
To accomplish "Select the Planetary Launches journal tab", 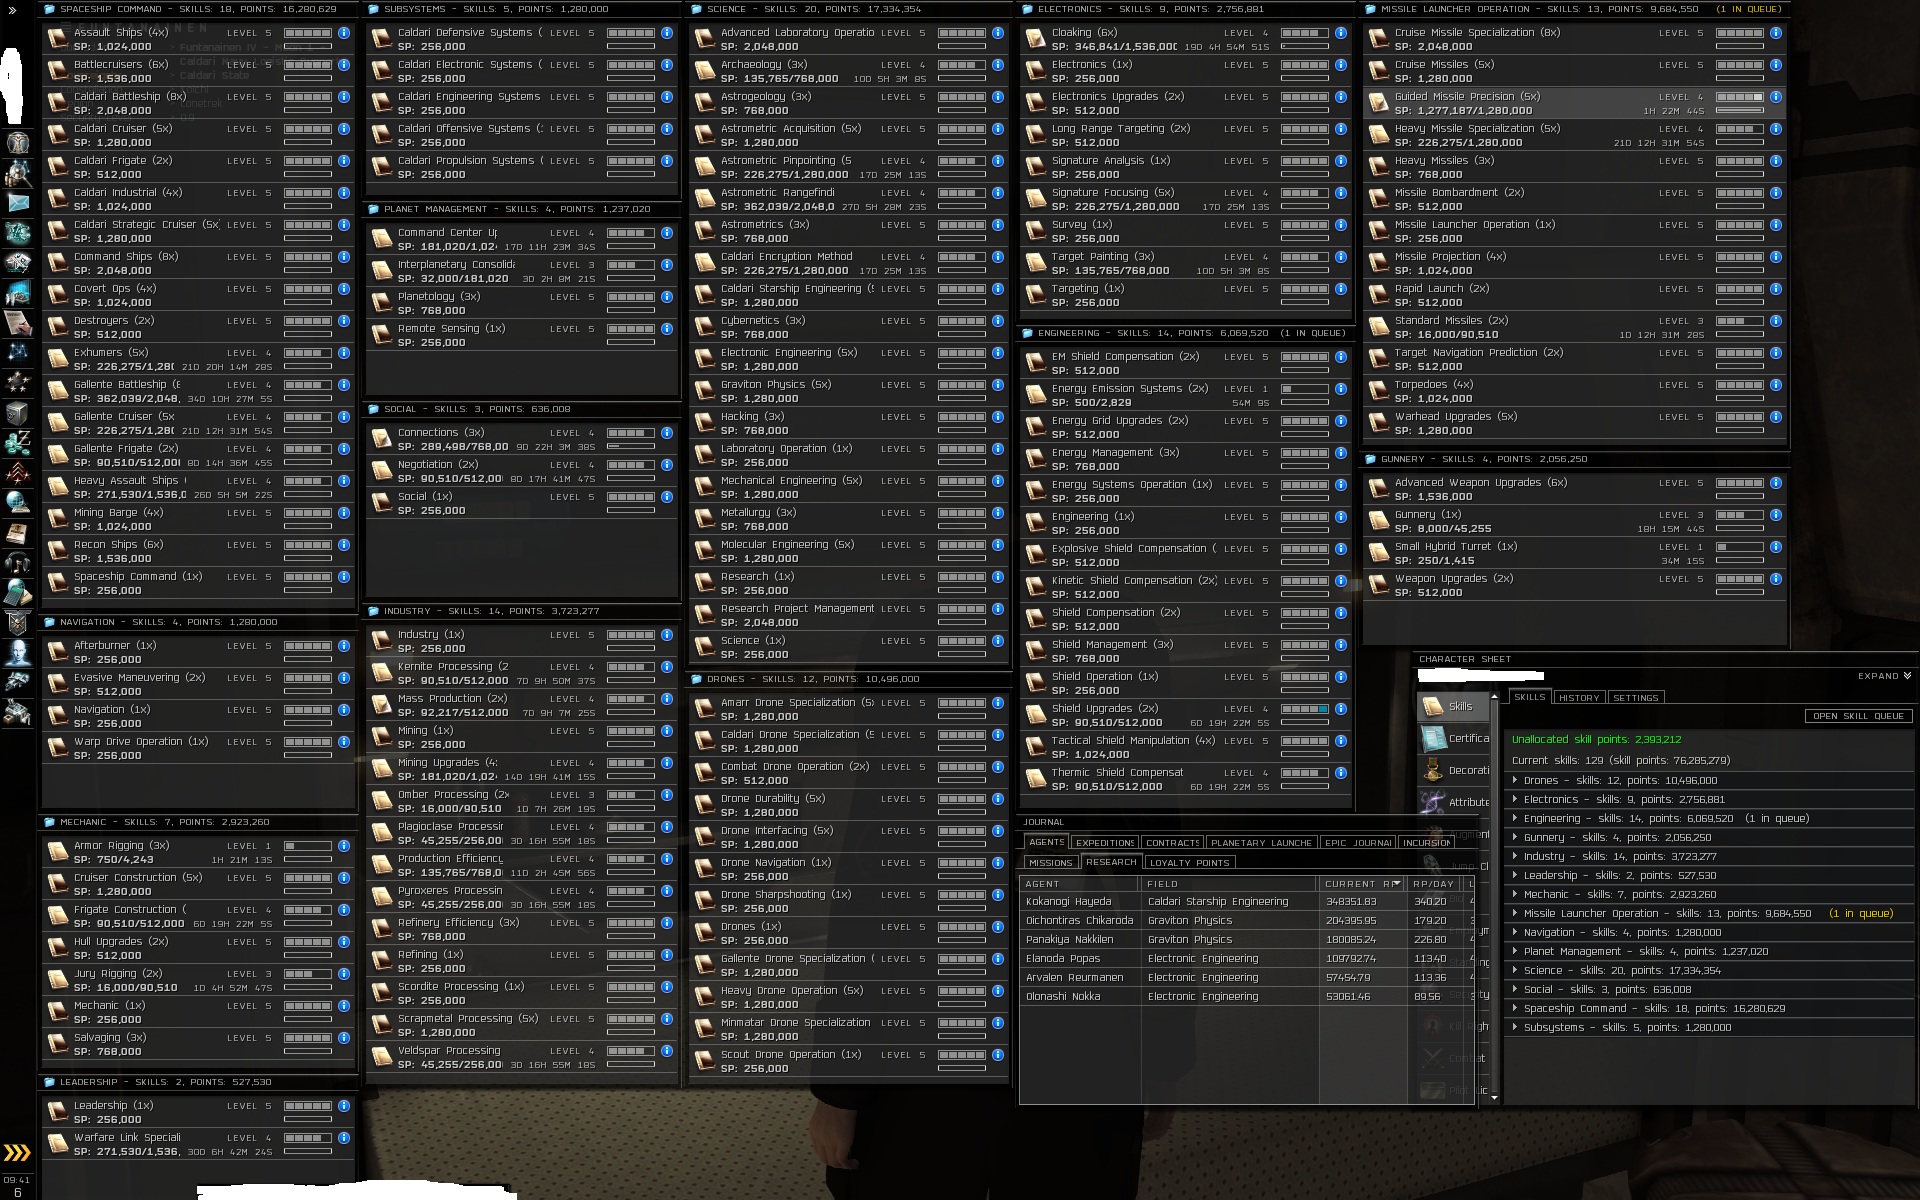I will [1261, 843].
